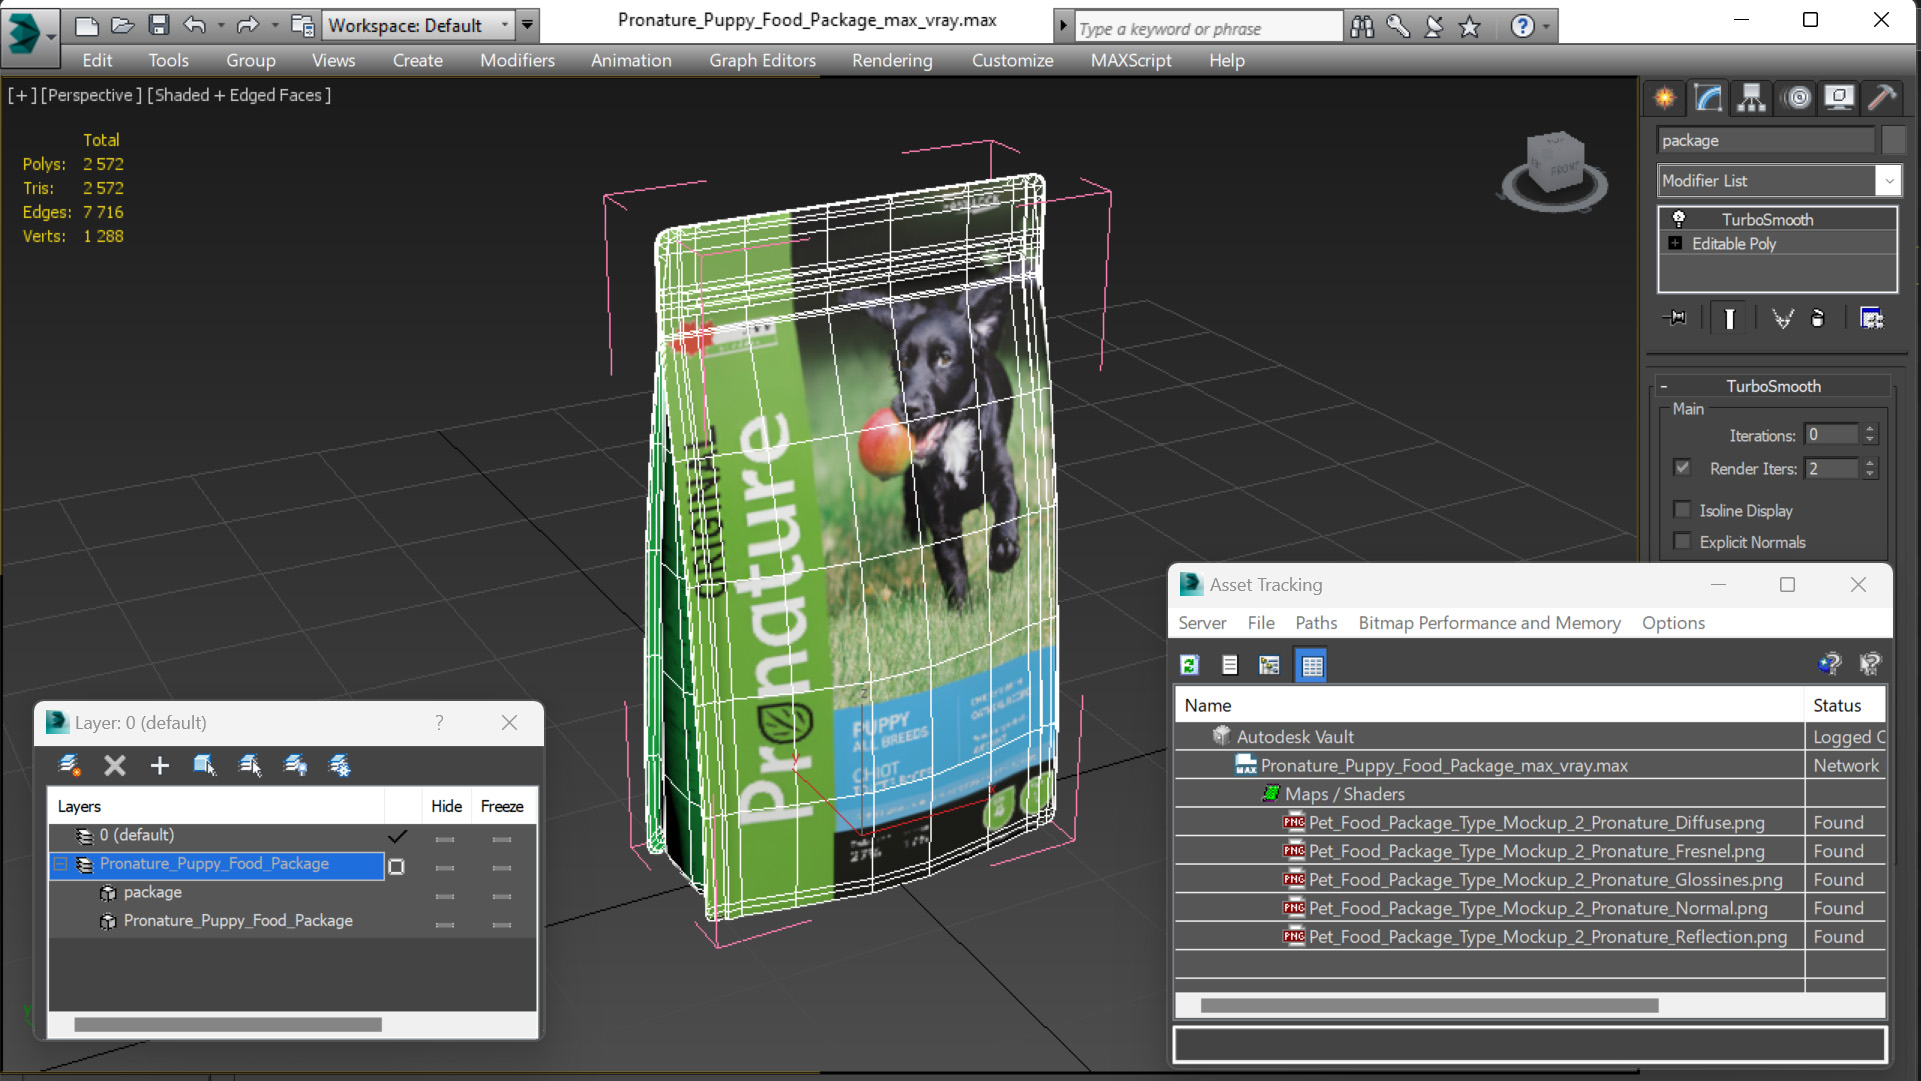The width and height of the screenshot is (1921, 1081).
Task: Open the Rendering menu
Action: click(x=892, y=60)
